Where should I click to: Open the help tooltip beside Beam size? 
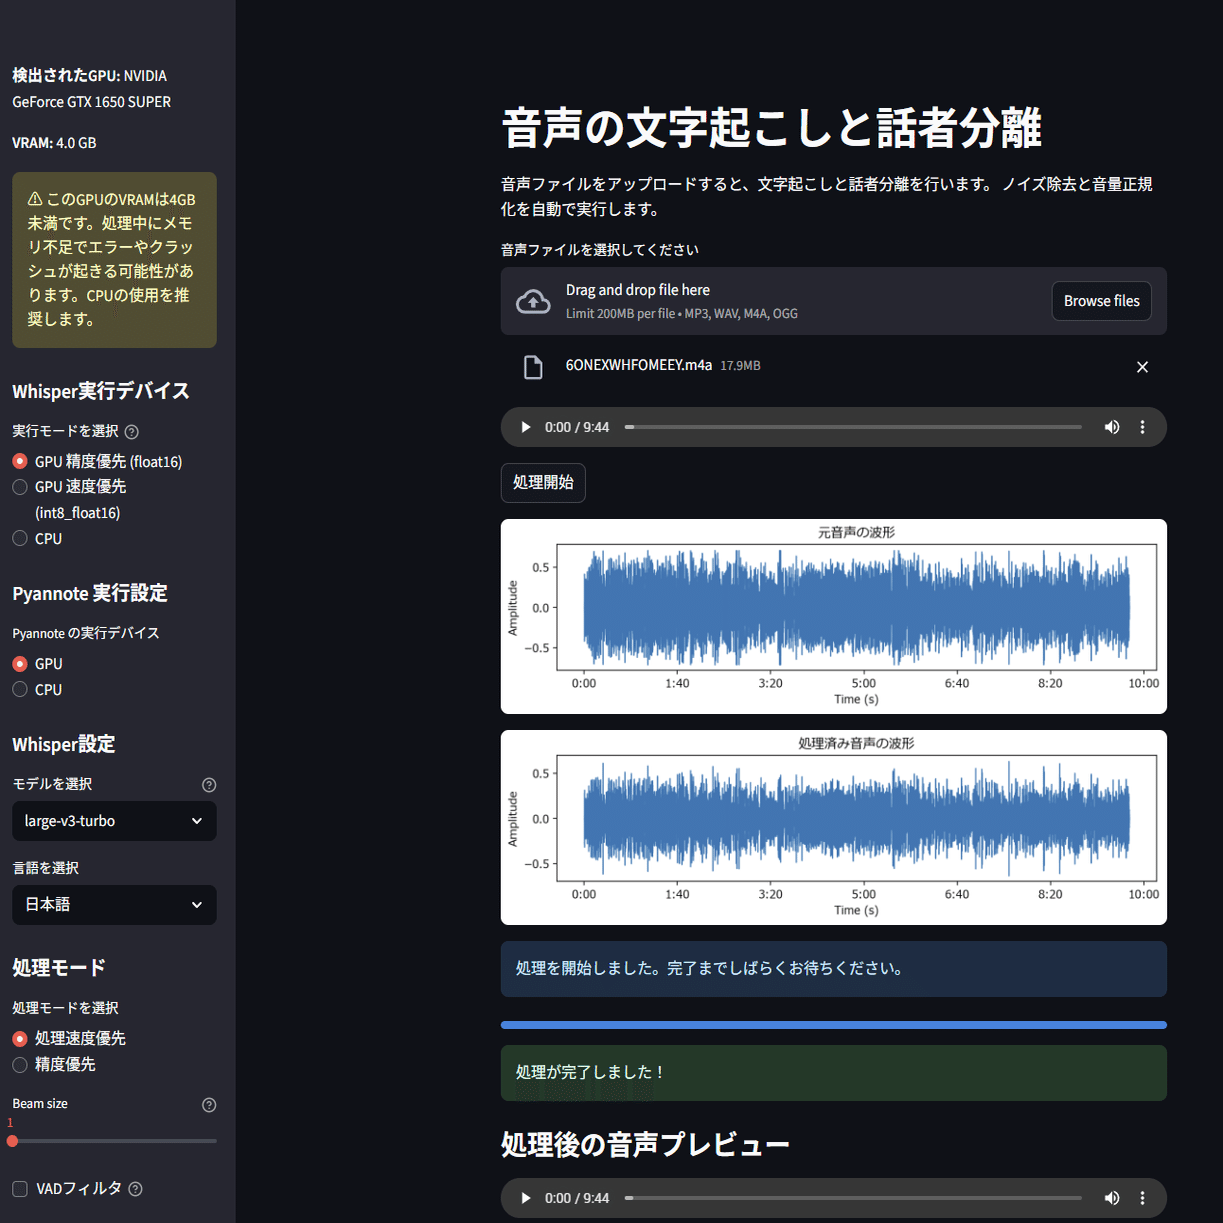209,1104
